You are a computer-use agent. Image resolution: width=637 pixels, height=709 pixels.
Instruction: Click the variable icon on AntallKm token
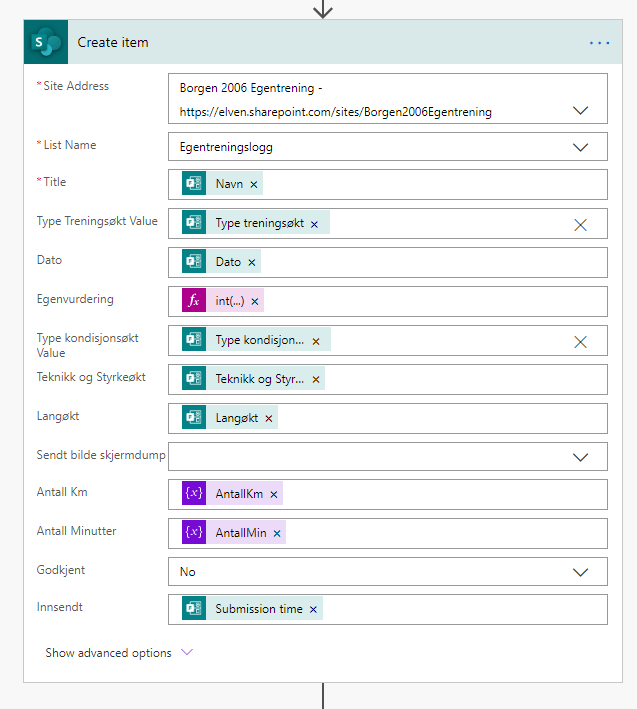tap(194, 495)
